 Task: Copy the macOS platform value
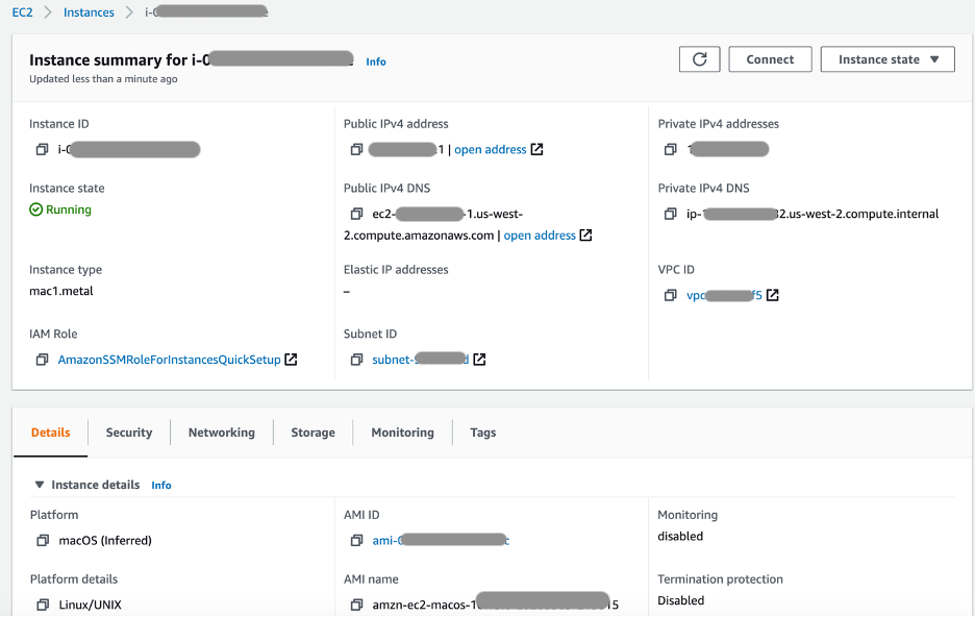pyautogui.click(x=42, y=540)
